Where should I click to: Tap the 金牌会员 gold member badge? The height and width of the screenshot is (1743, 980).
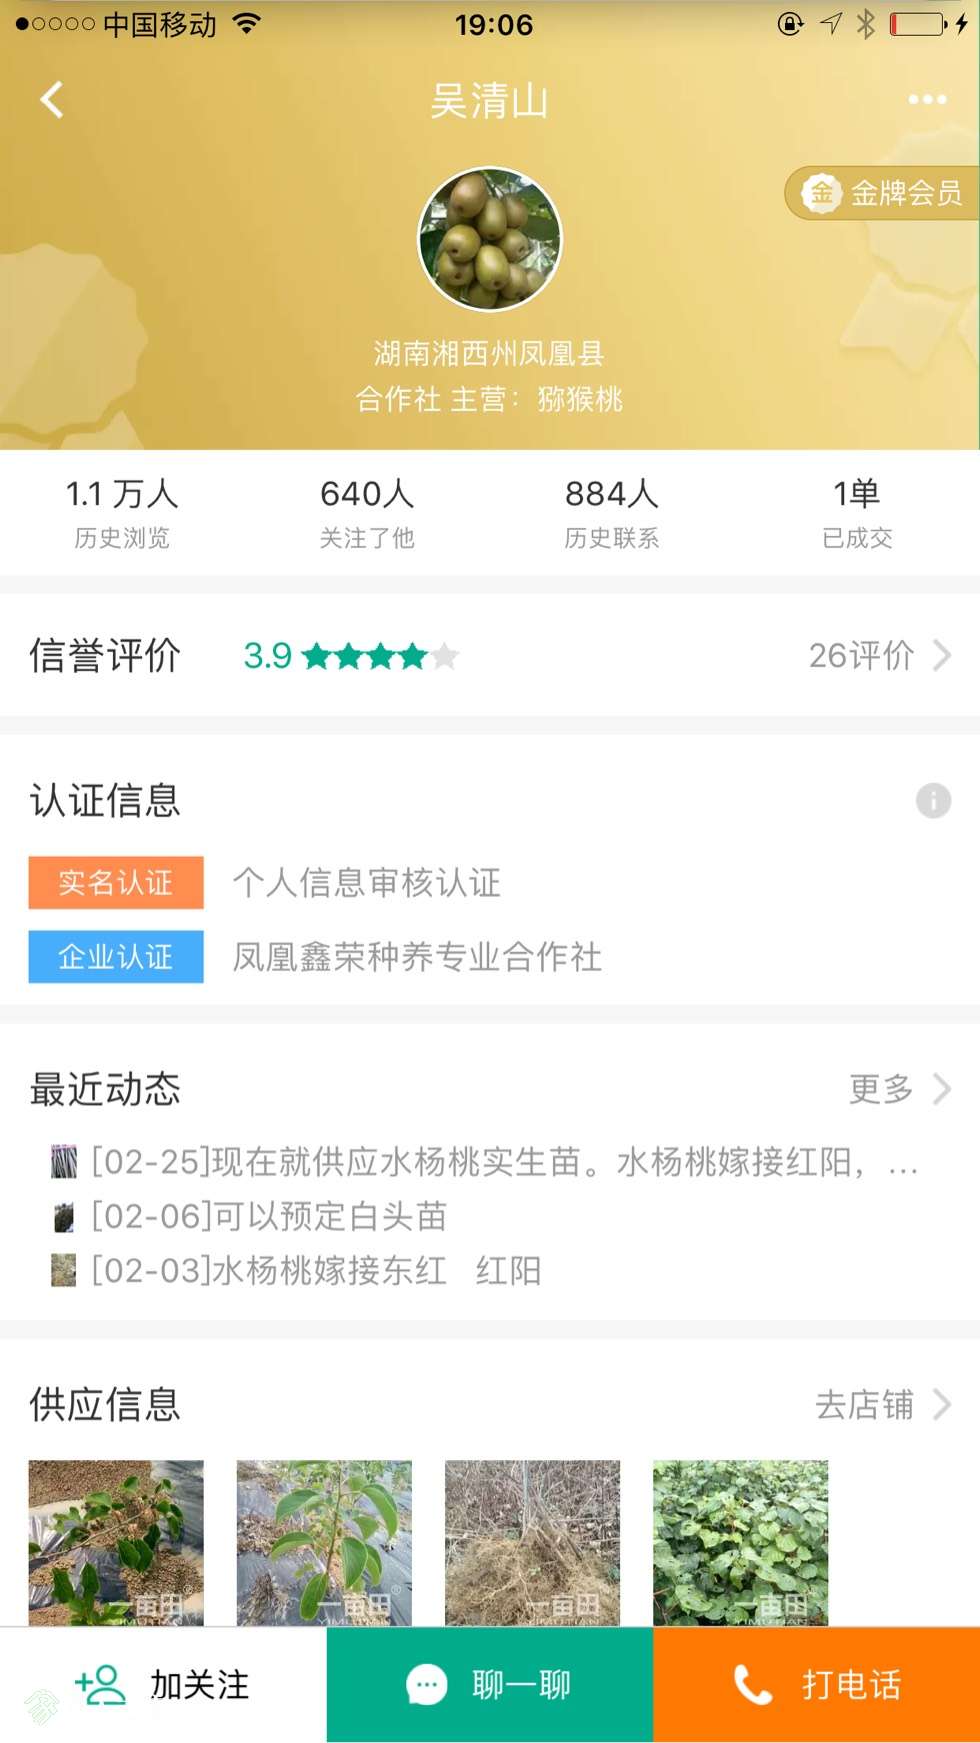[882, 193]
